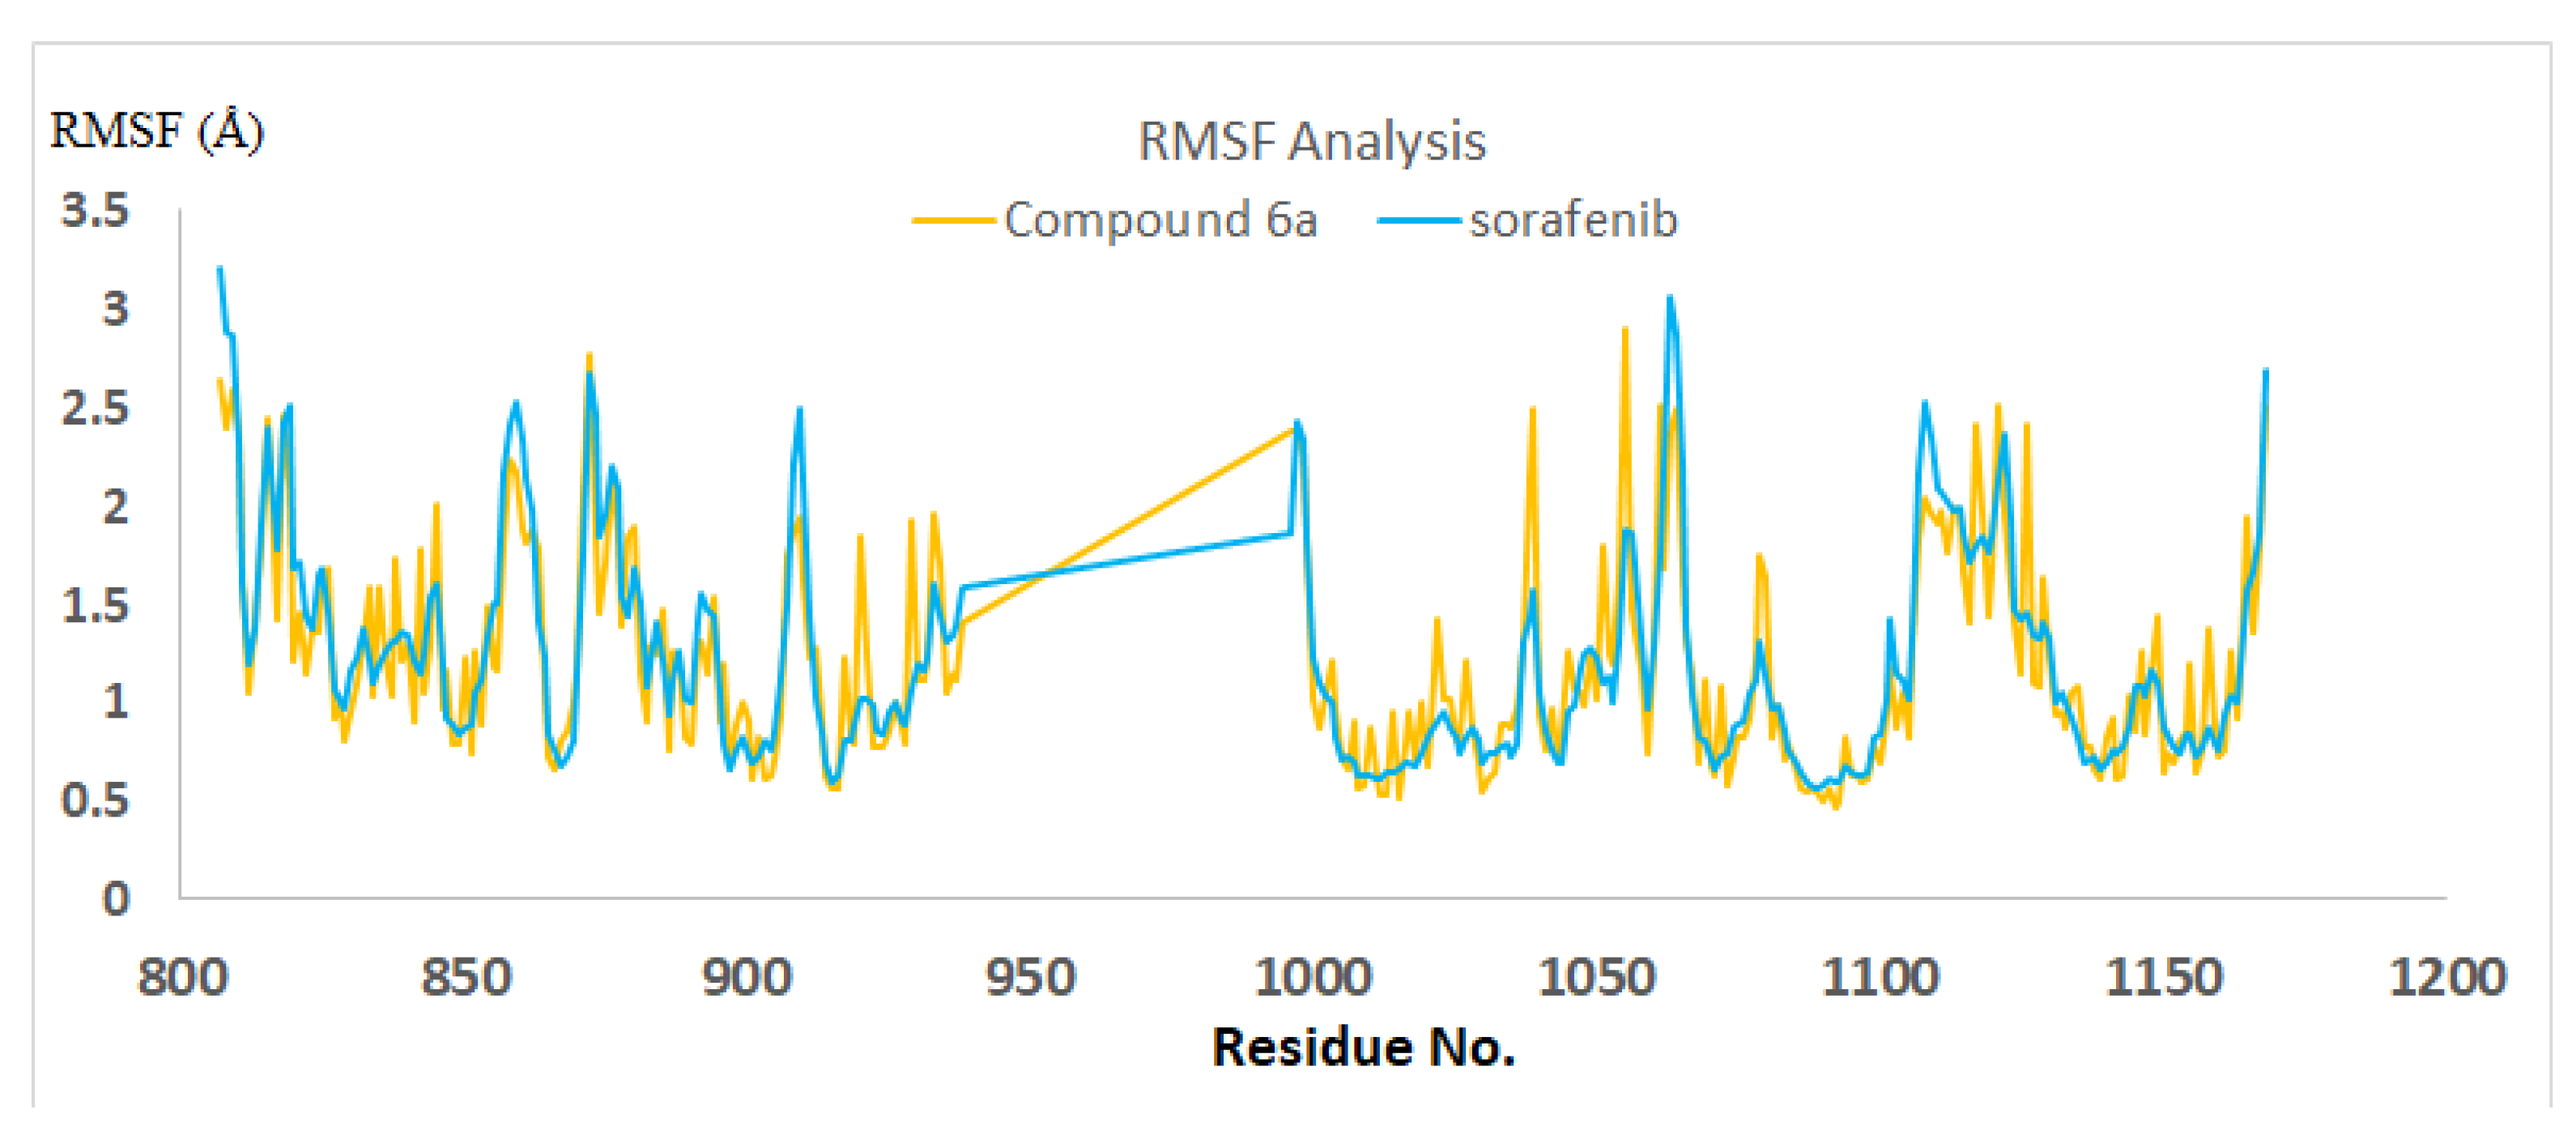Click the orange Compound 6a legend swatch
The height and width of the screenshot is (1135, 2576).
[953, 221]
